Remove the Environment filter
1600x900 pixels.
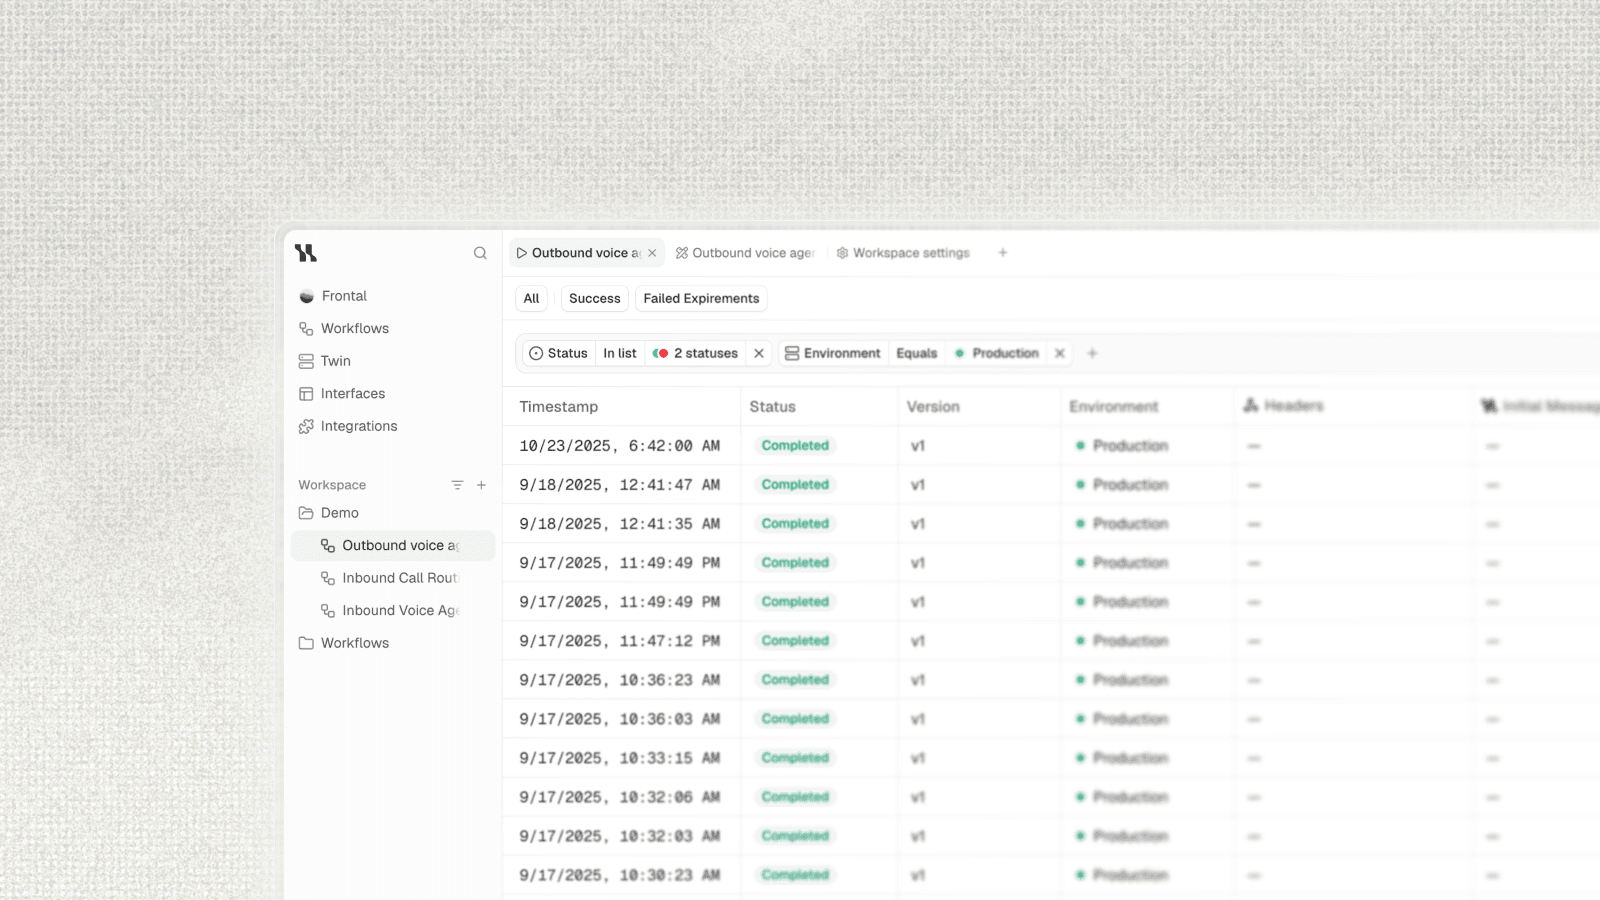(x=1060, y=353)
